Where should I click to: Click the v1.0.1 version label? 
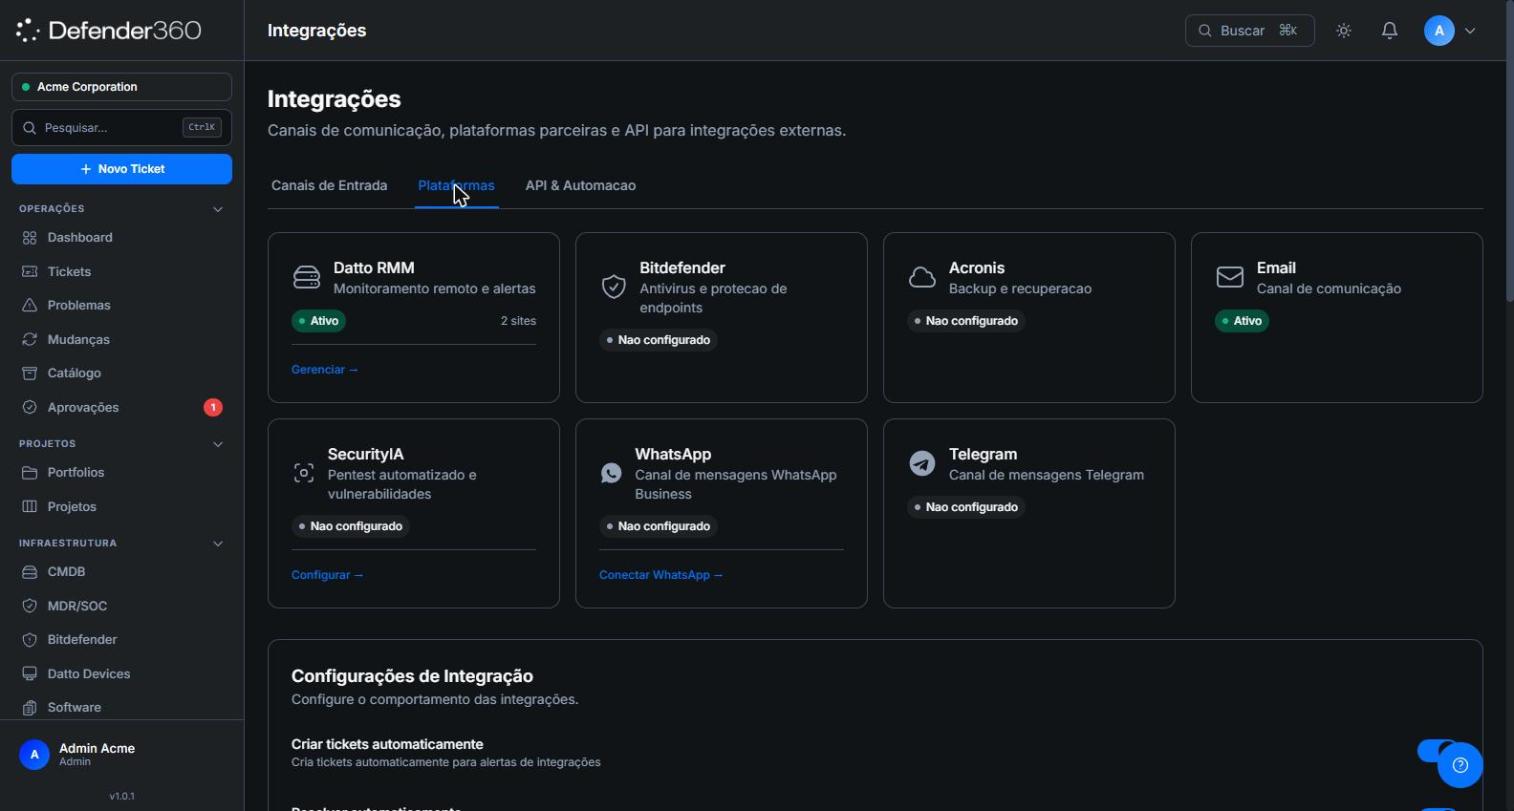click(x=122, y=796)
